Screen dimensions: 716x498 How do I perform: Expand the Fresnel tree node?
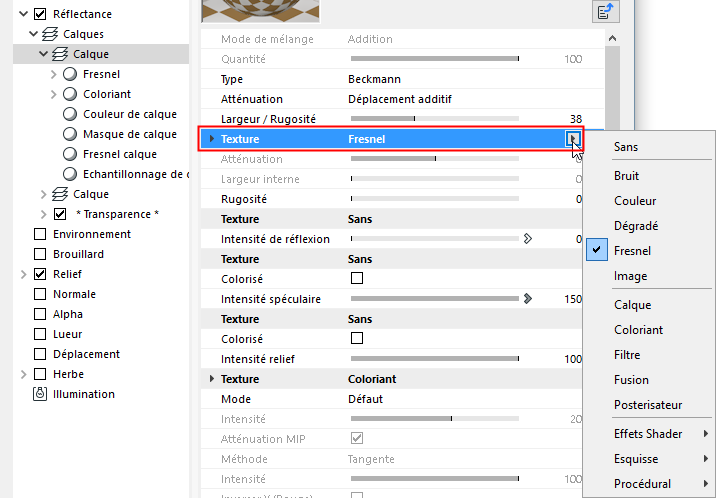53,74
